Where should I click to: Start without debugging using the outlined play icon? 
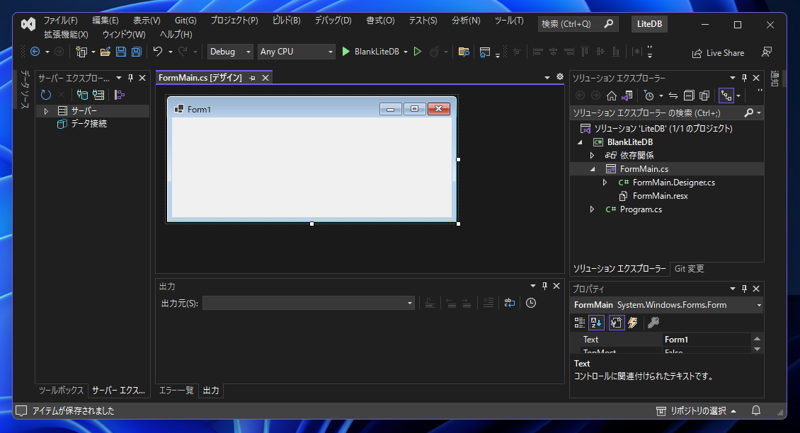pos(417,52)
